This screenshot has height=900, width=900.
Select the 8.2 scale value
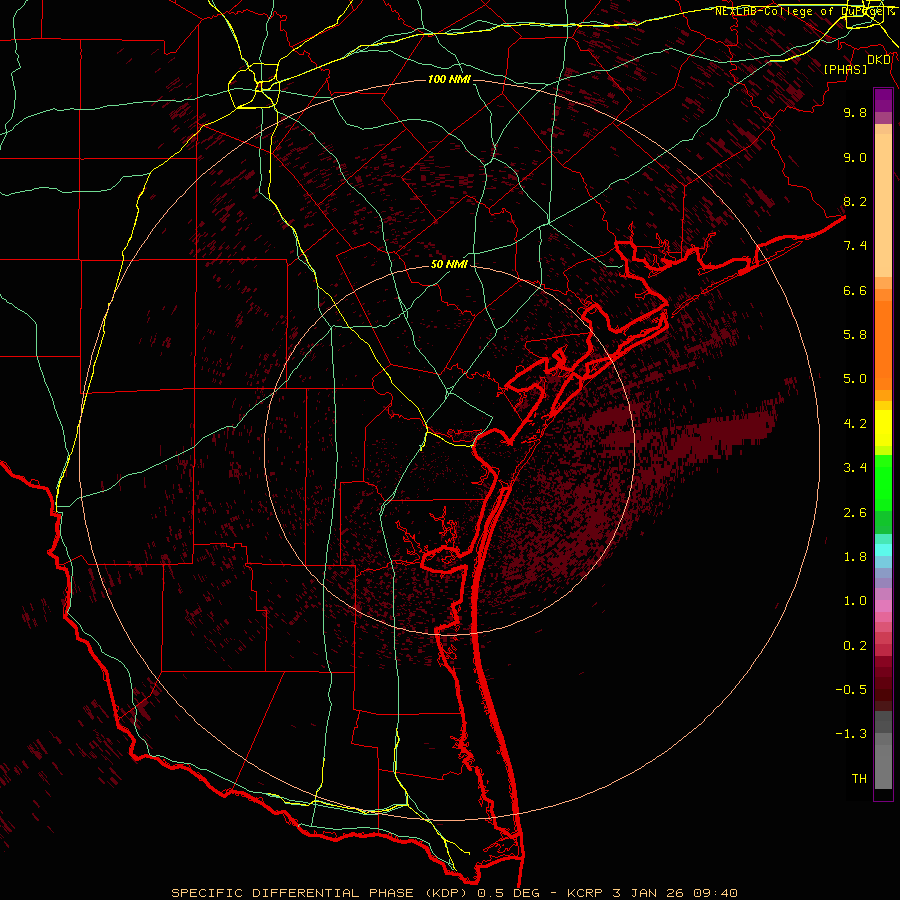click(855, 201)
